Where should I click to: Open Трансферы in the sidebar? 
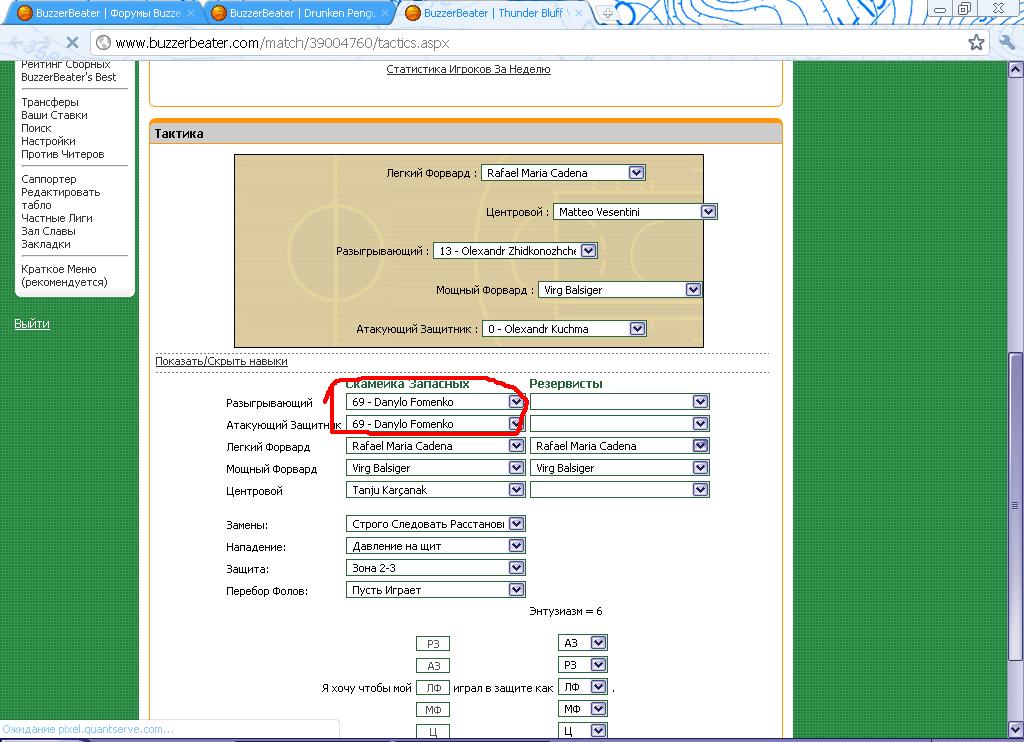click(x=50, y=102)
